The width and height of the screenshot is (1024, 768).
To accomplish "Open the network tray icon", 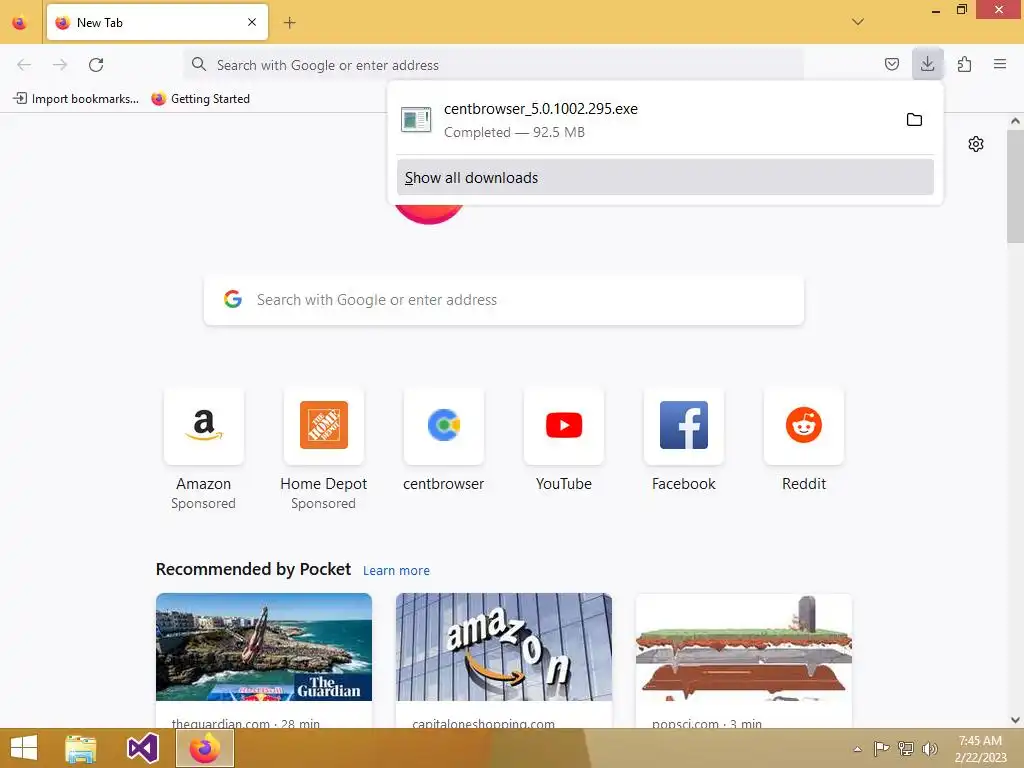I will pyautogui.click(x=906, y=748).
